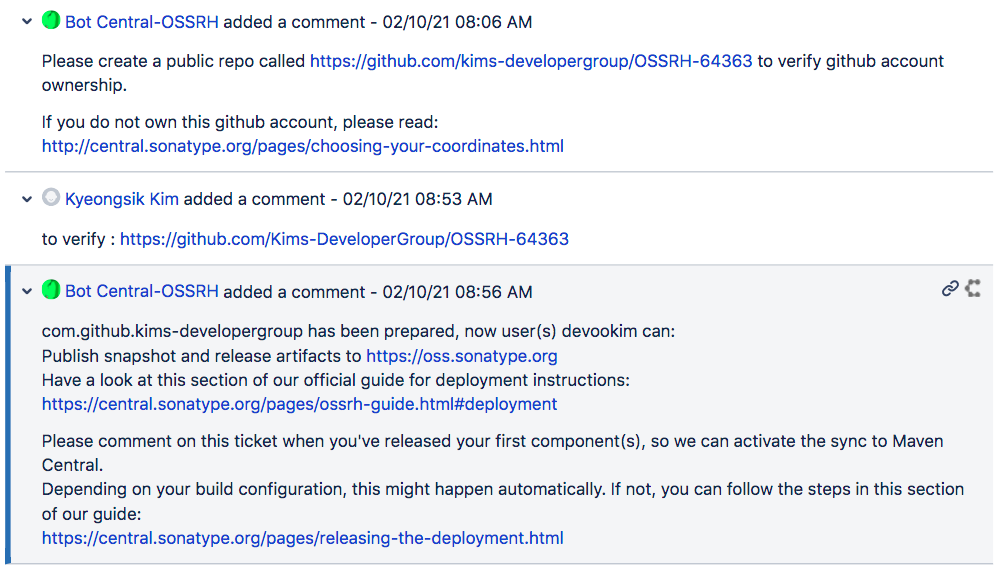The height and width of the screenshot is (567, 1003).
Task: Collapse the 08:56 AM Bot Central-OSSRH comment
Action: tap(27, 292)
